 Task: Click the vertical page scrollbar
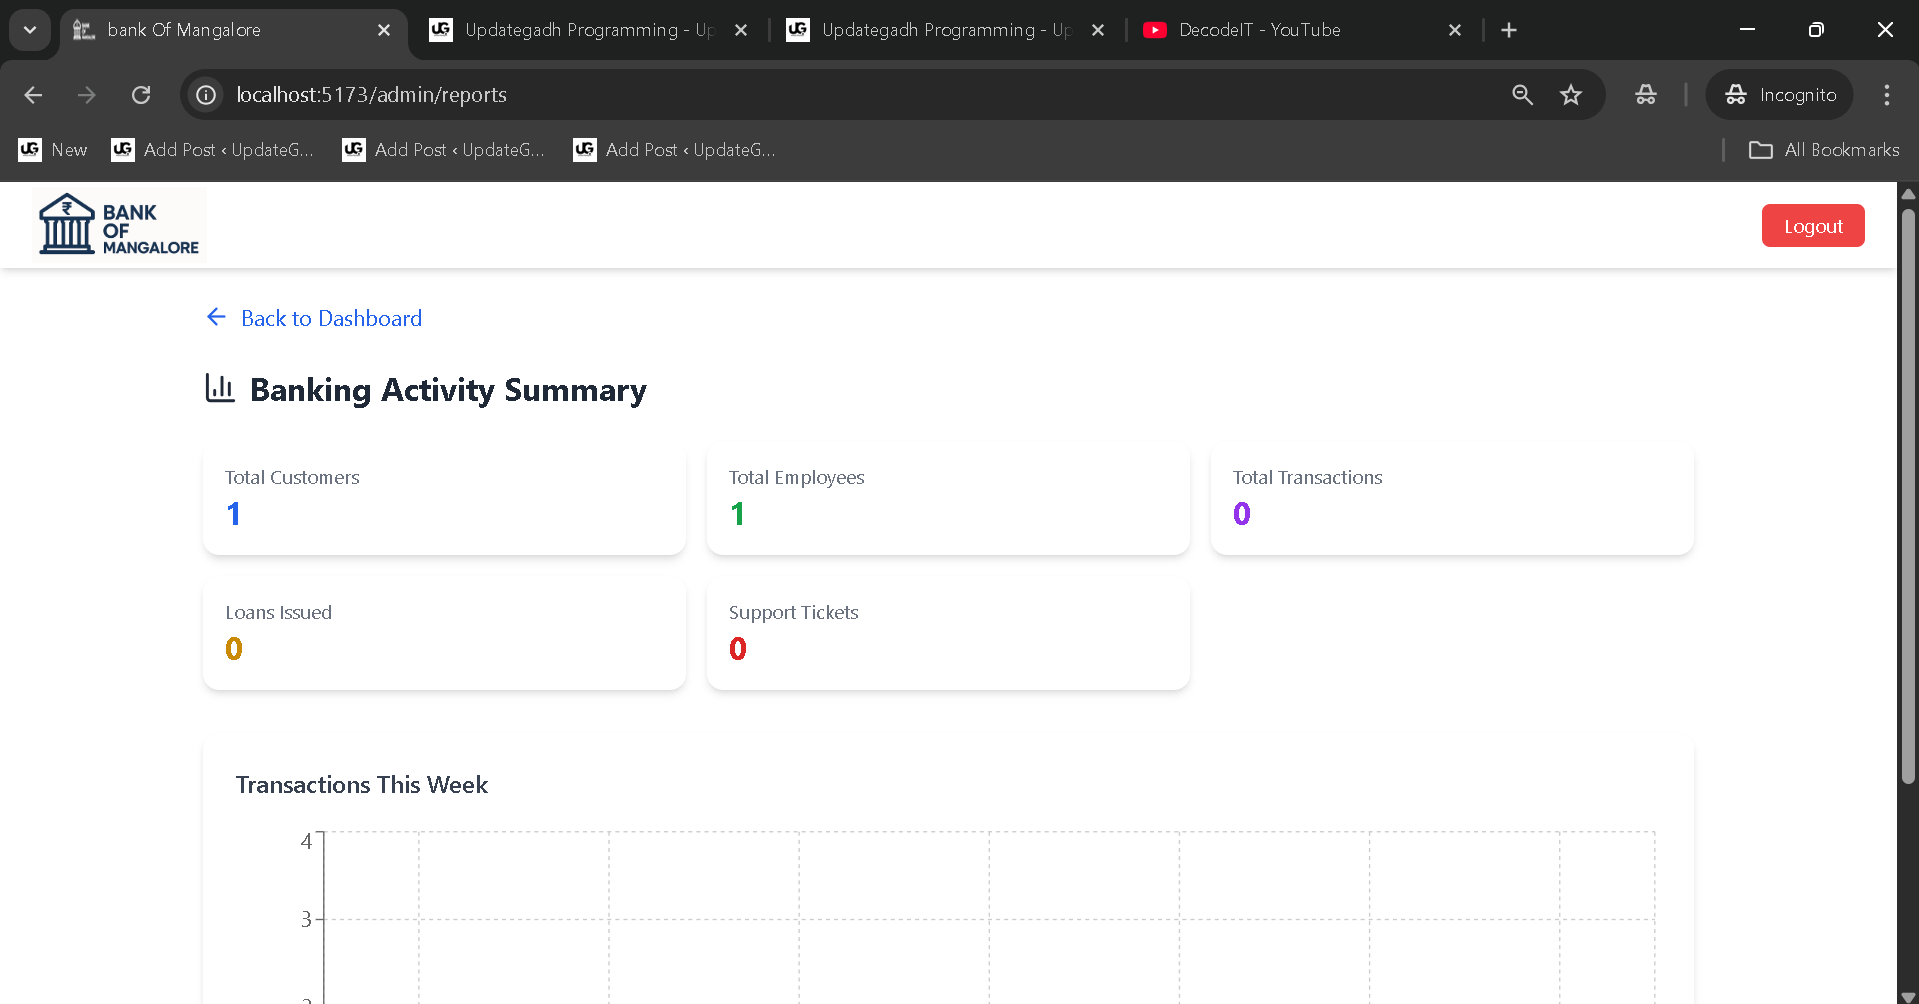click(1908, 500)
